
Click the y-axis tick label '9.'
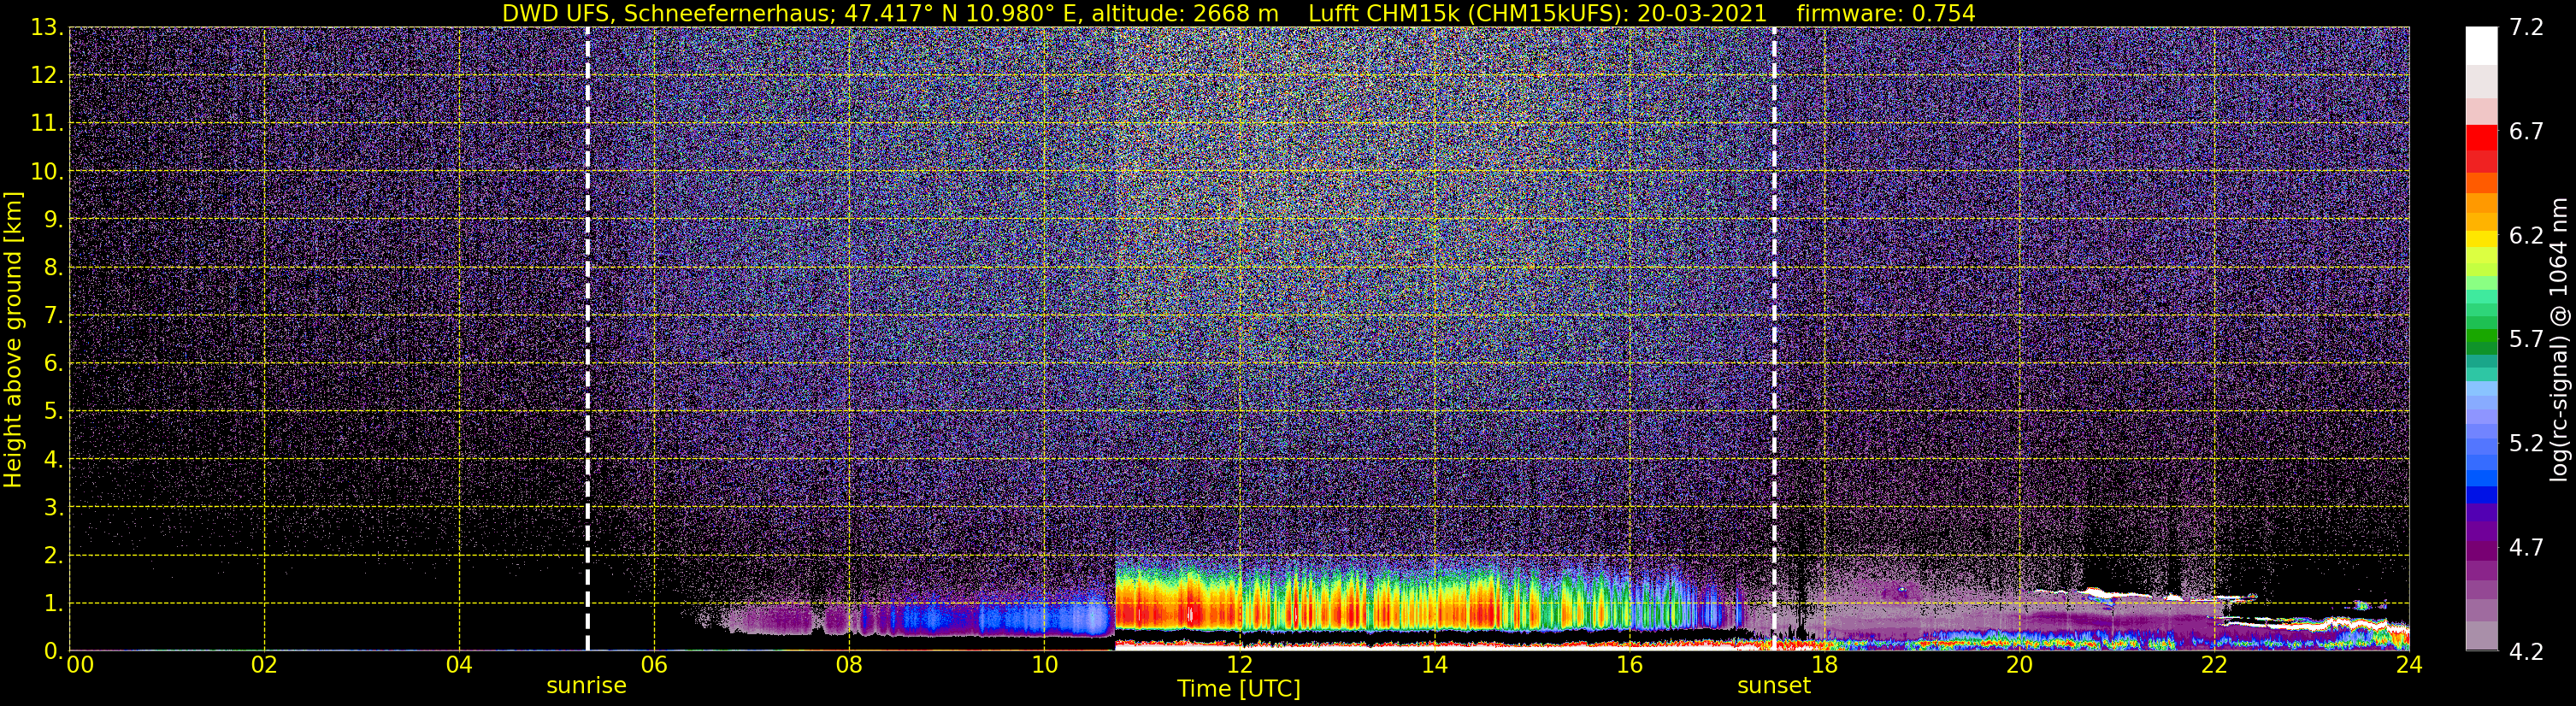(x=53, y=220)
